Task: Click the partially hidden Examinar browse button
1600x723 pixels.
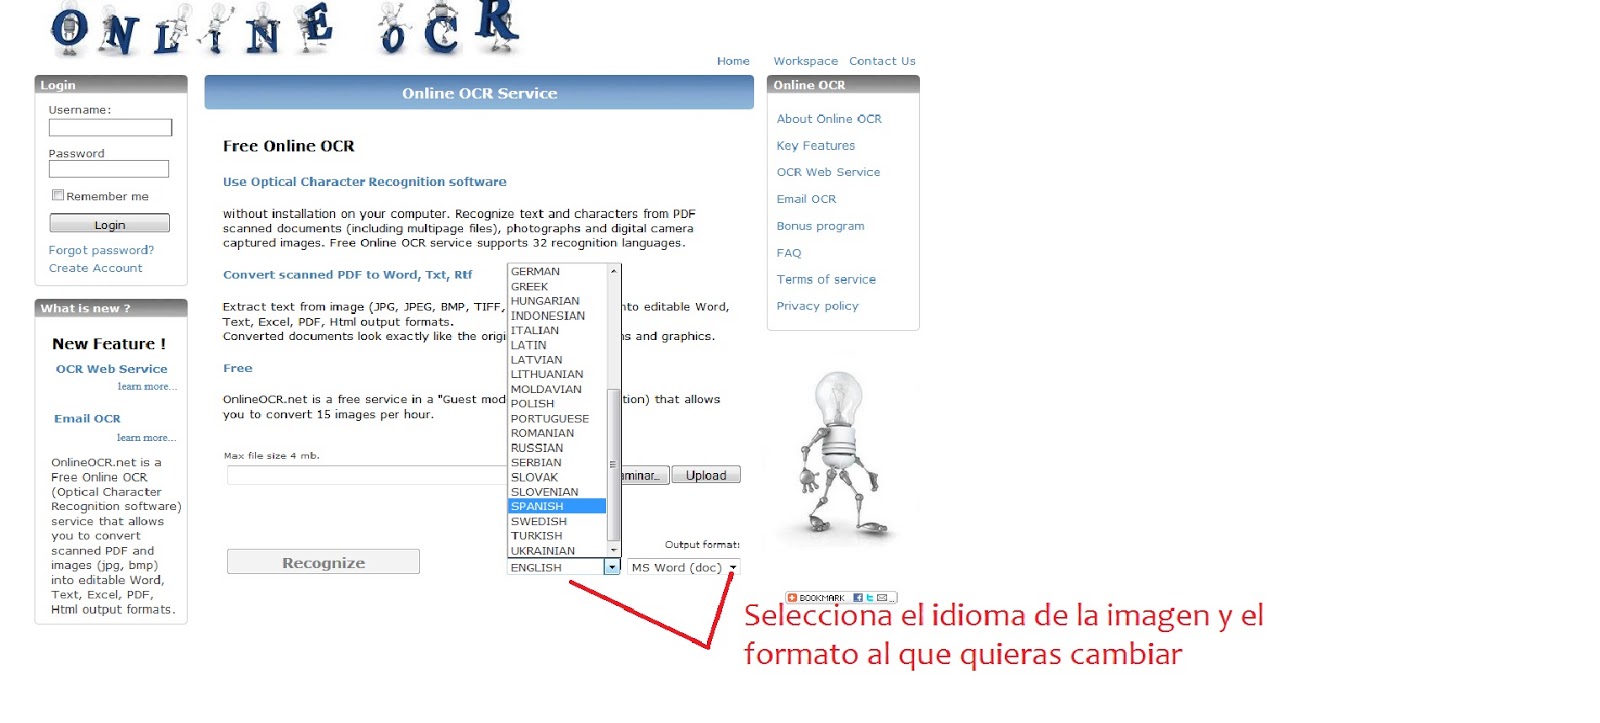Action: click(x=645, y=475)
